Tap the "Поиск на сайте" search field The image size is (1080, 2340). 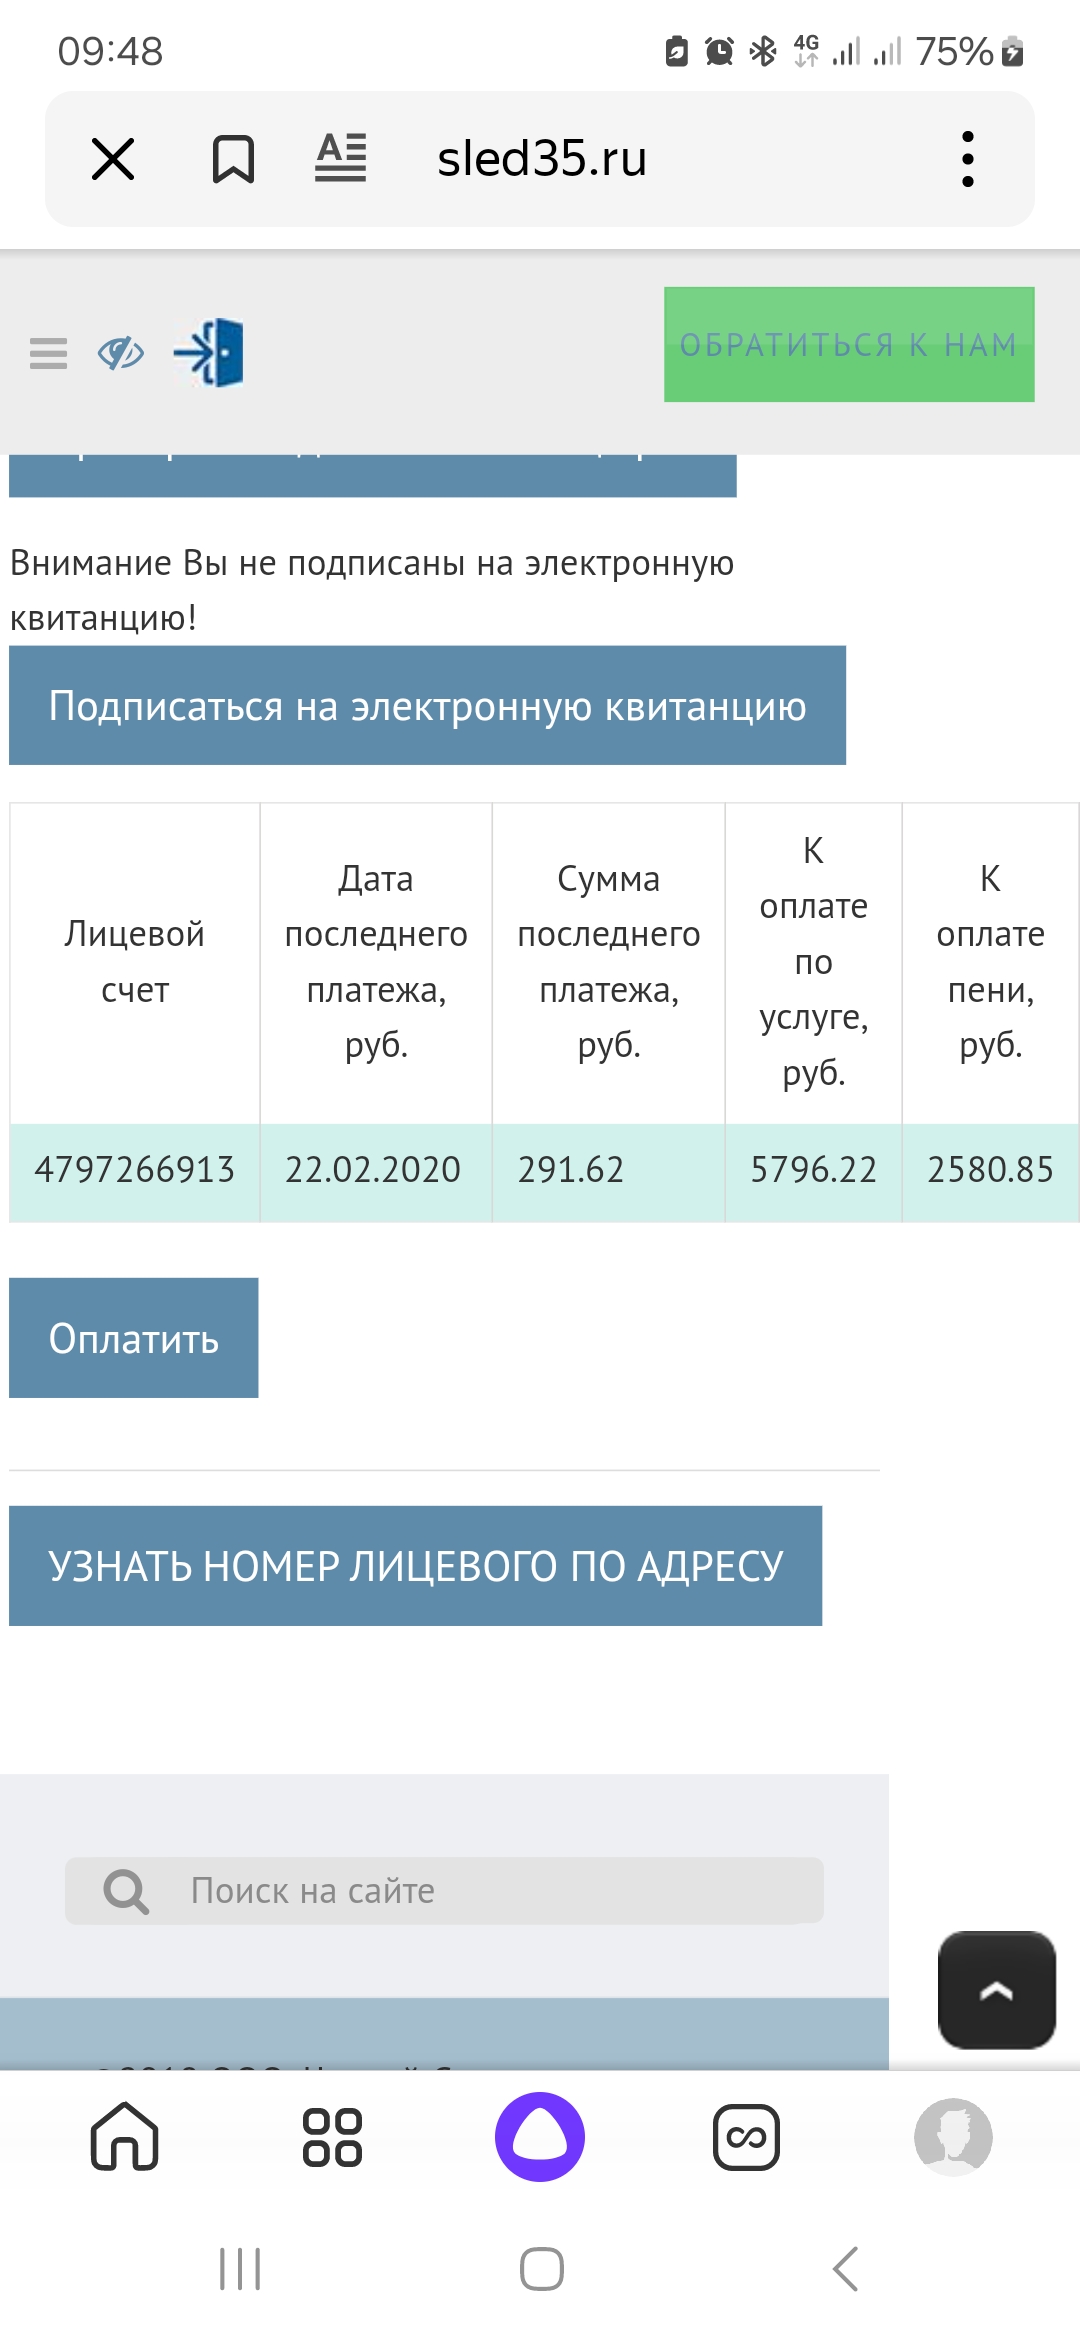point(480,1891)
